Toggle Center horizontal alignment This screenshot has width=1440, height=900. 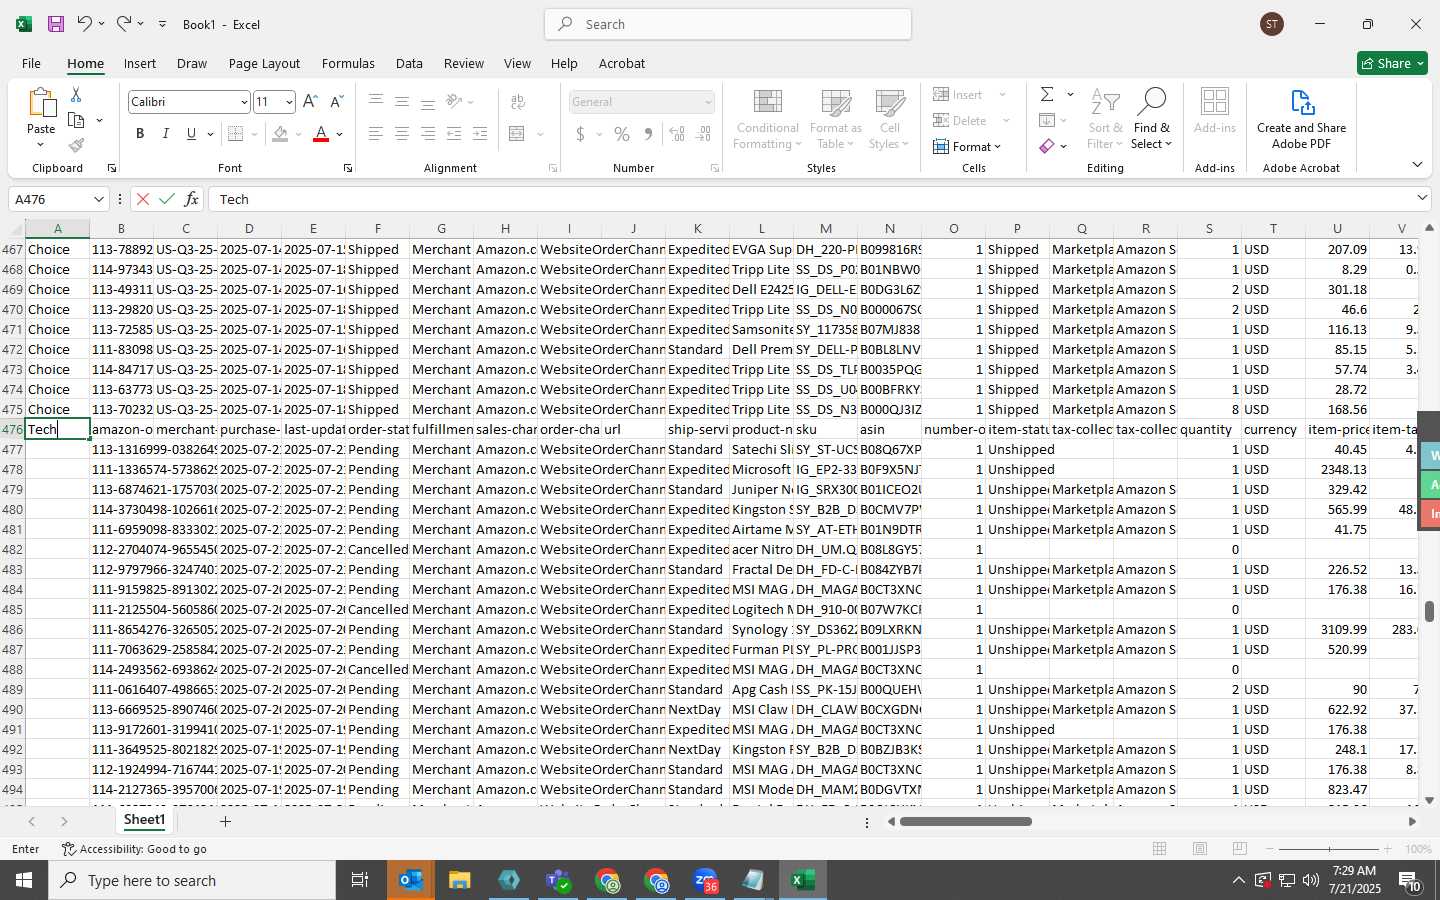[402, 134]
